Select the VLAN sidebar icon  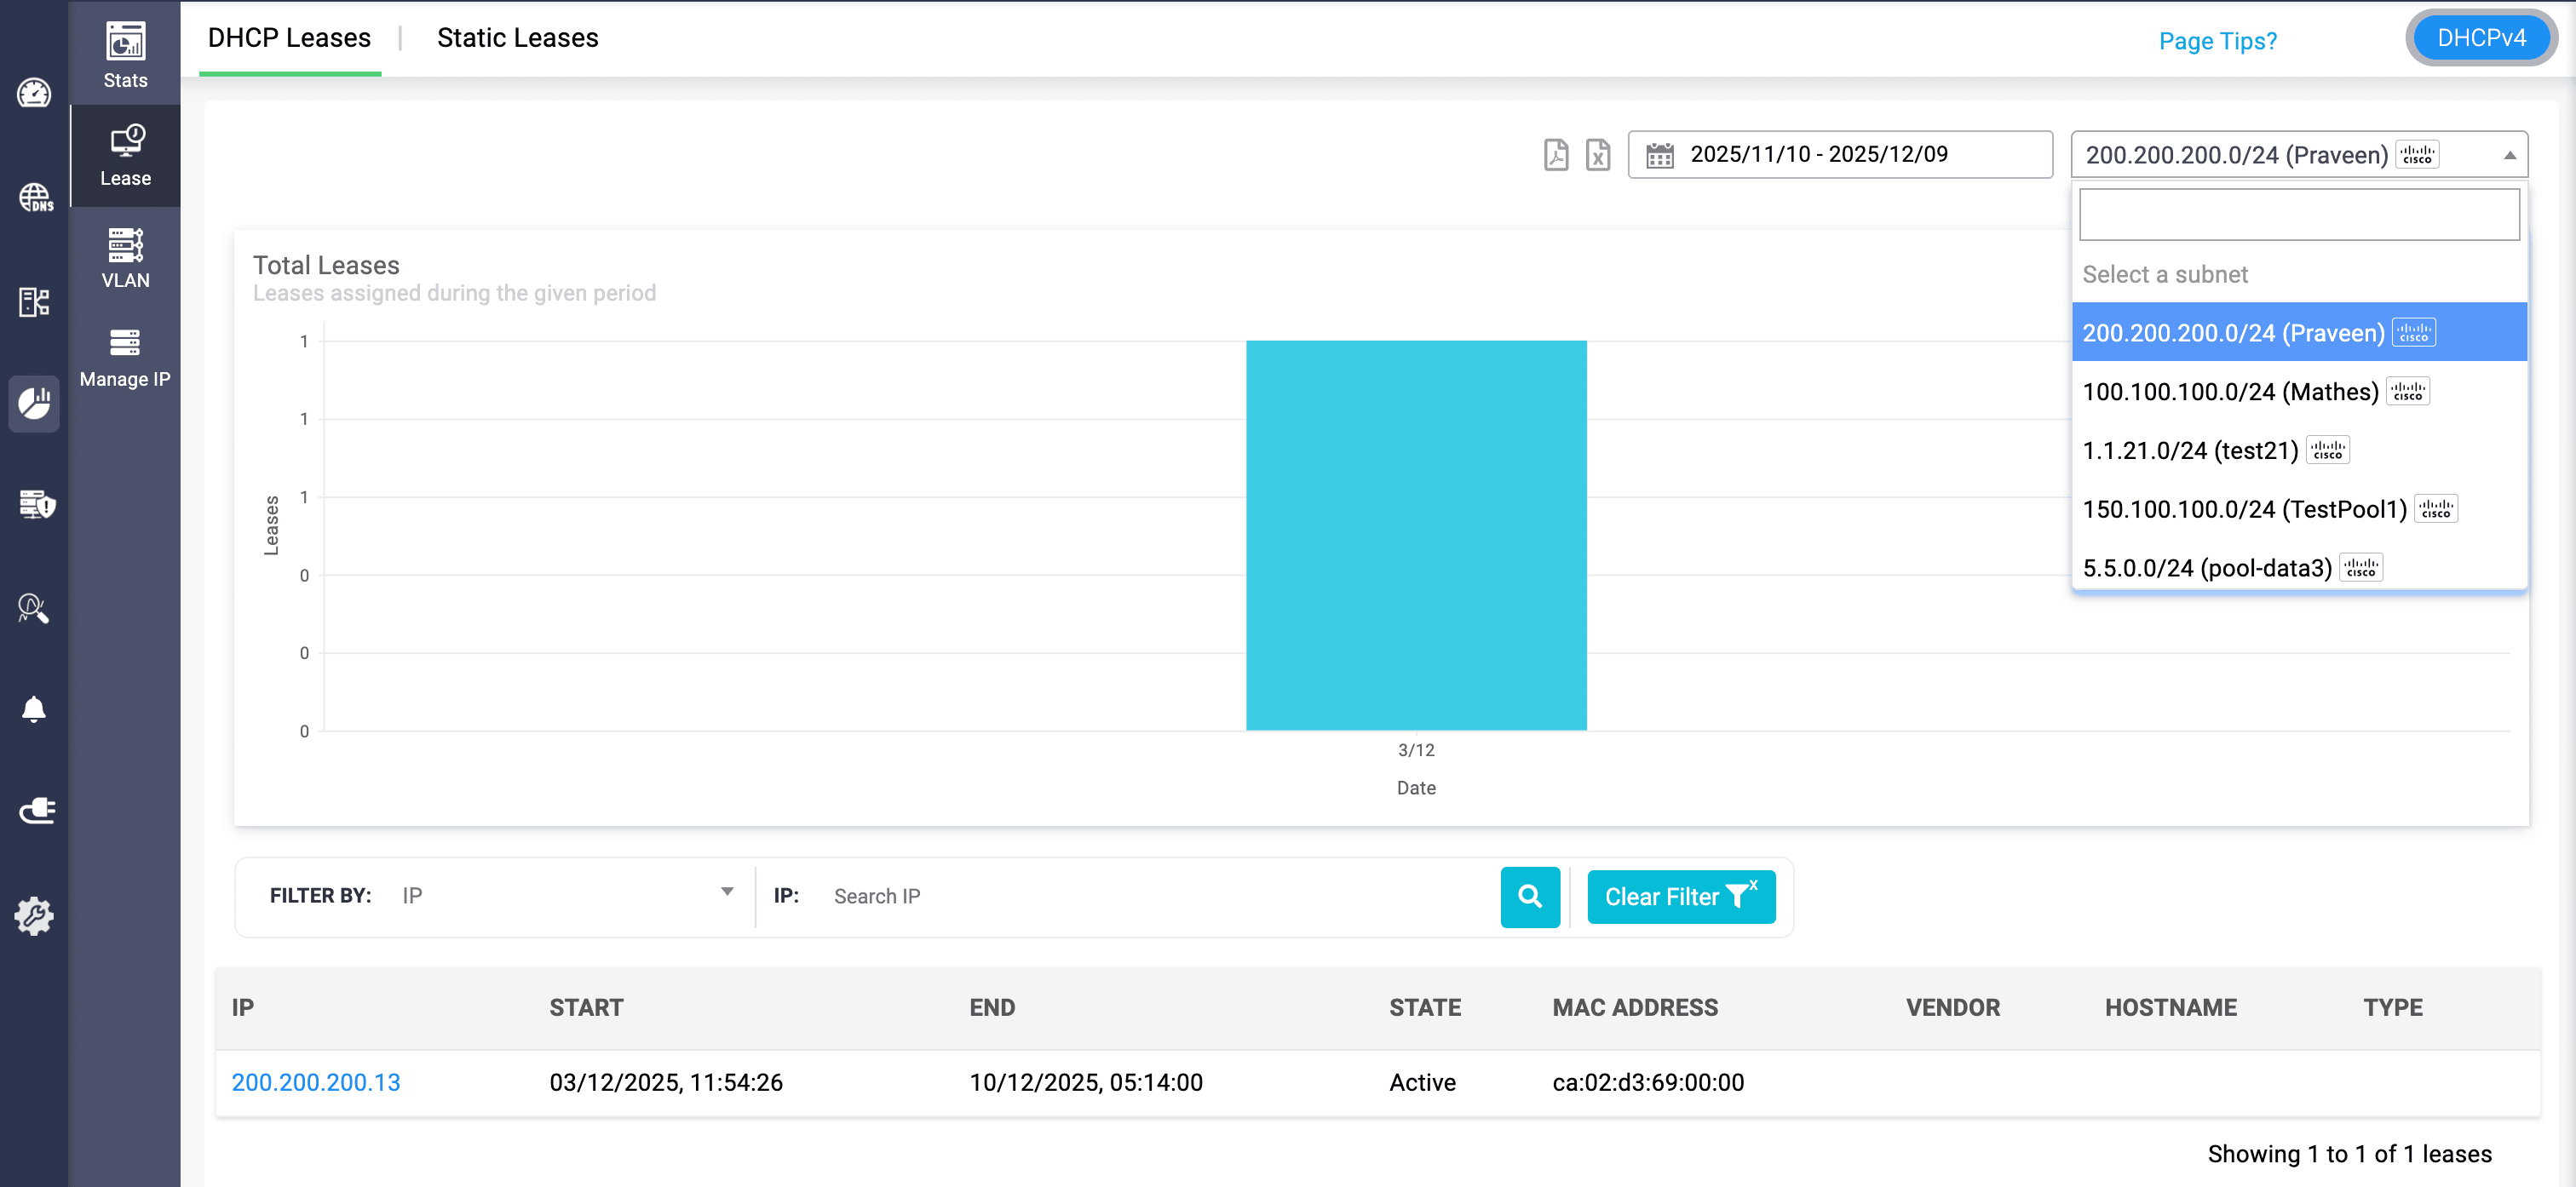coord(125,257)
